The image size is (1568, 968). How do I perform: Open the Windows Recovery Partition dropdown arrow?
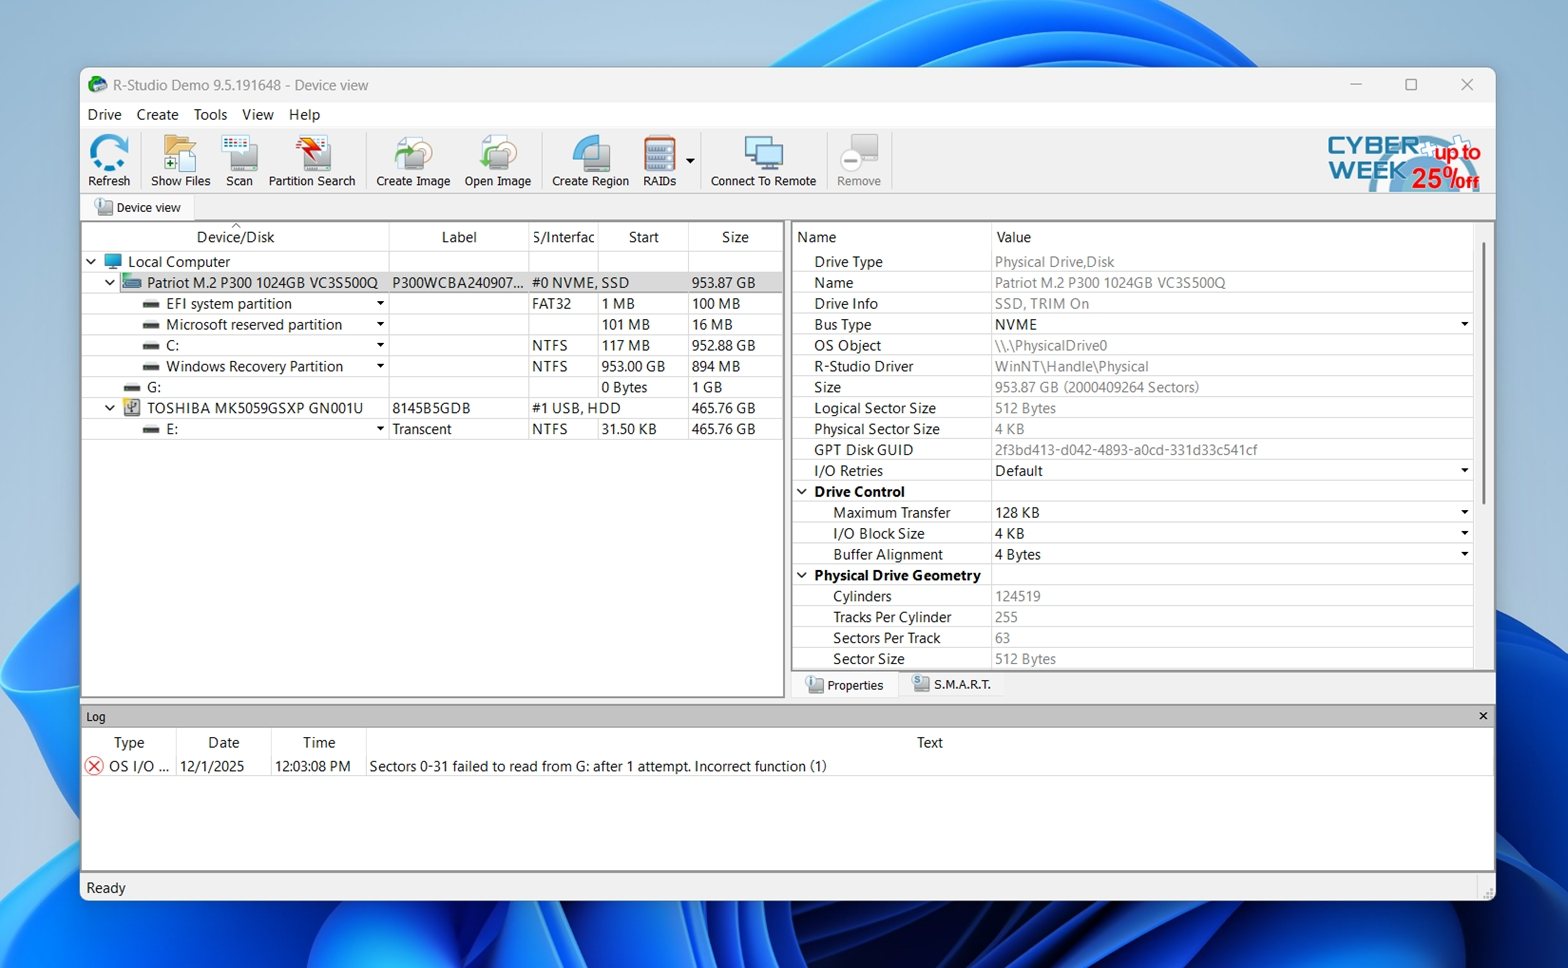coord(380,367)
